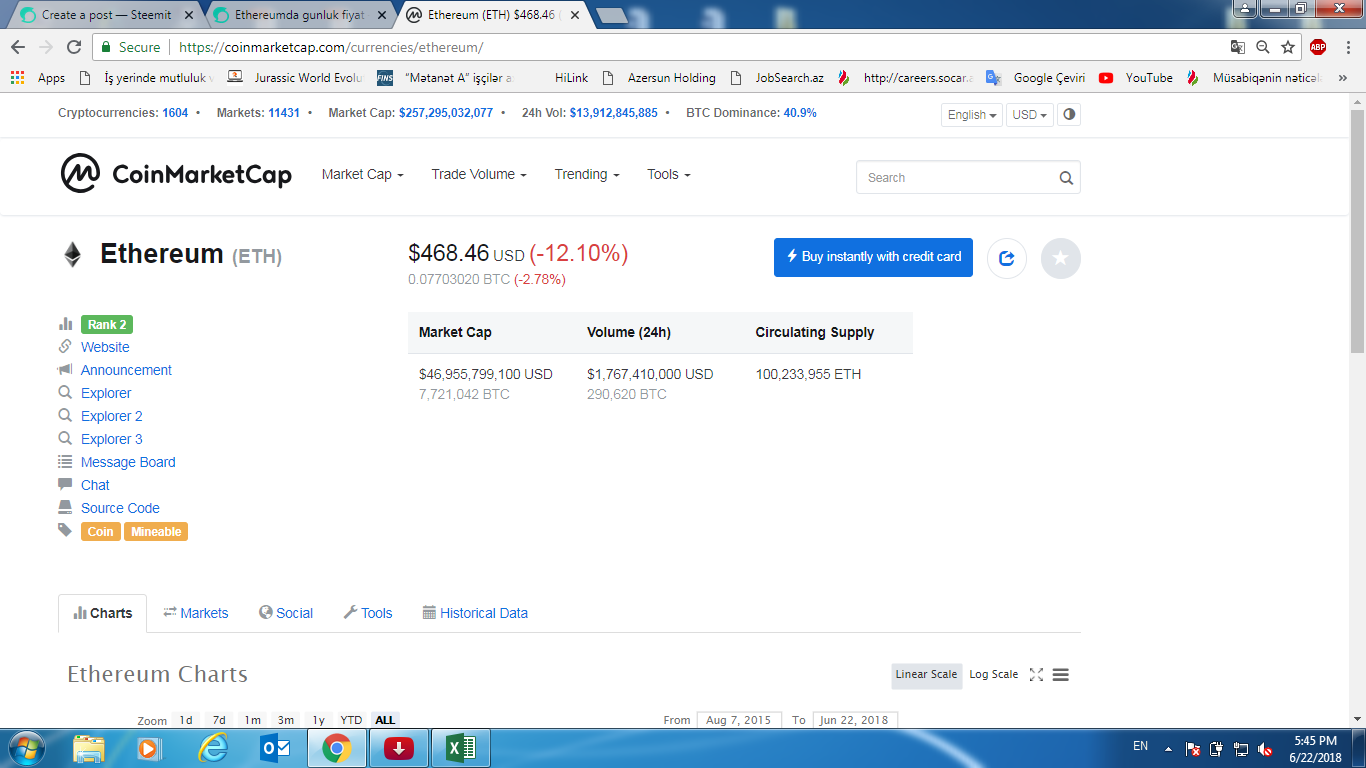Click the volume icon in system tray
The width and height of the screenshot is (1366, 768).
pyautogui.click(x=1265, y=748)
